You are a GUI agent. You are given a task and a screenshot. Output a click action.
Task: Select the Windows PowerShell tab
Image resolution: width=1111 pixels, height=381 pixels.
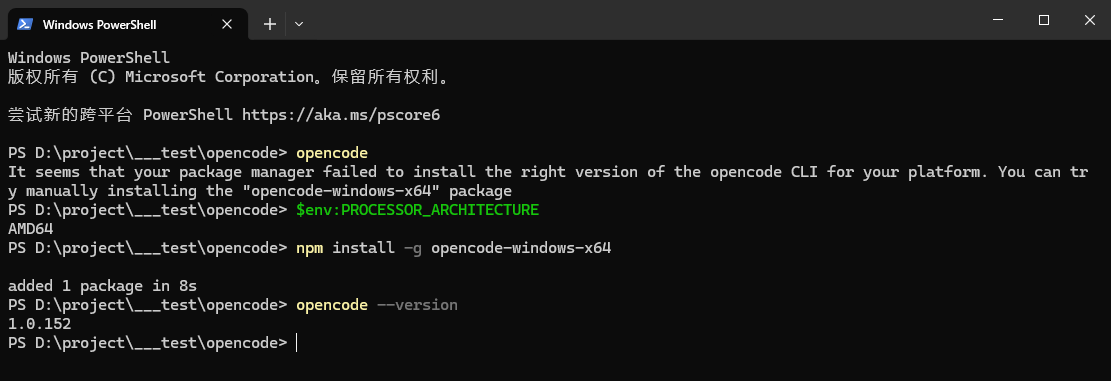[128, 24]
